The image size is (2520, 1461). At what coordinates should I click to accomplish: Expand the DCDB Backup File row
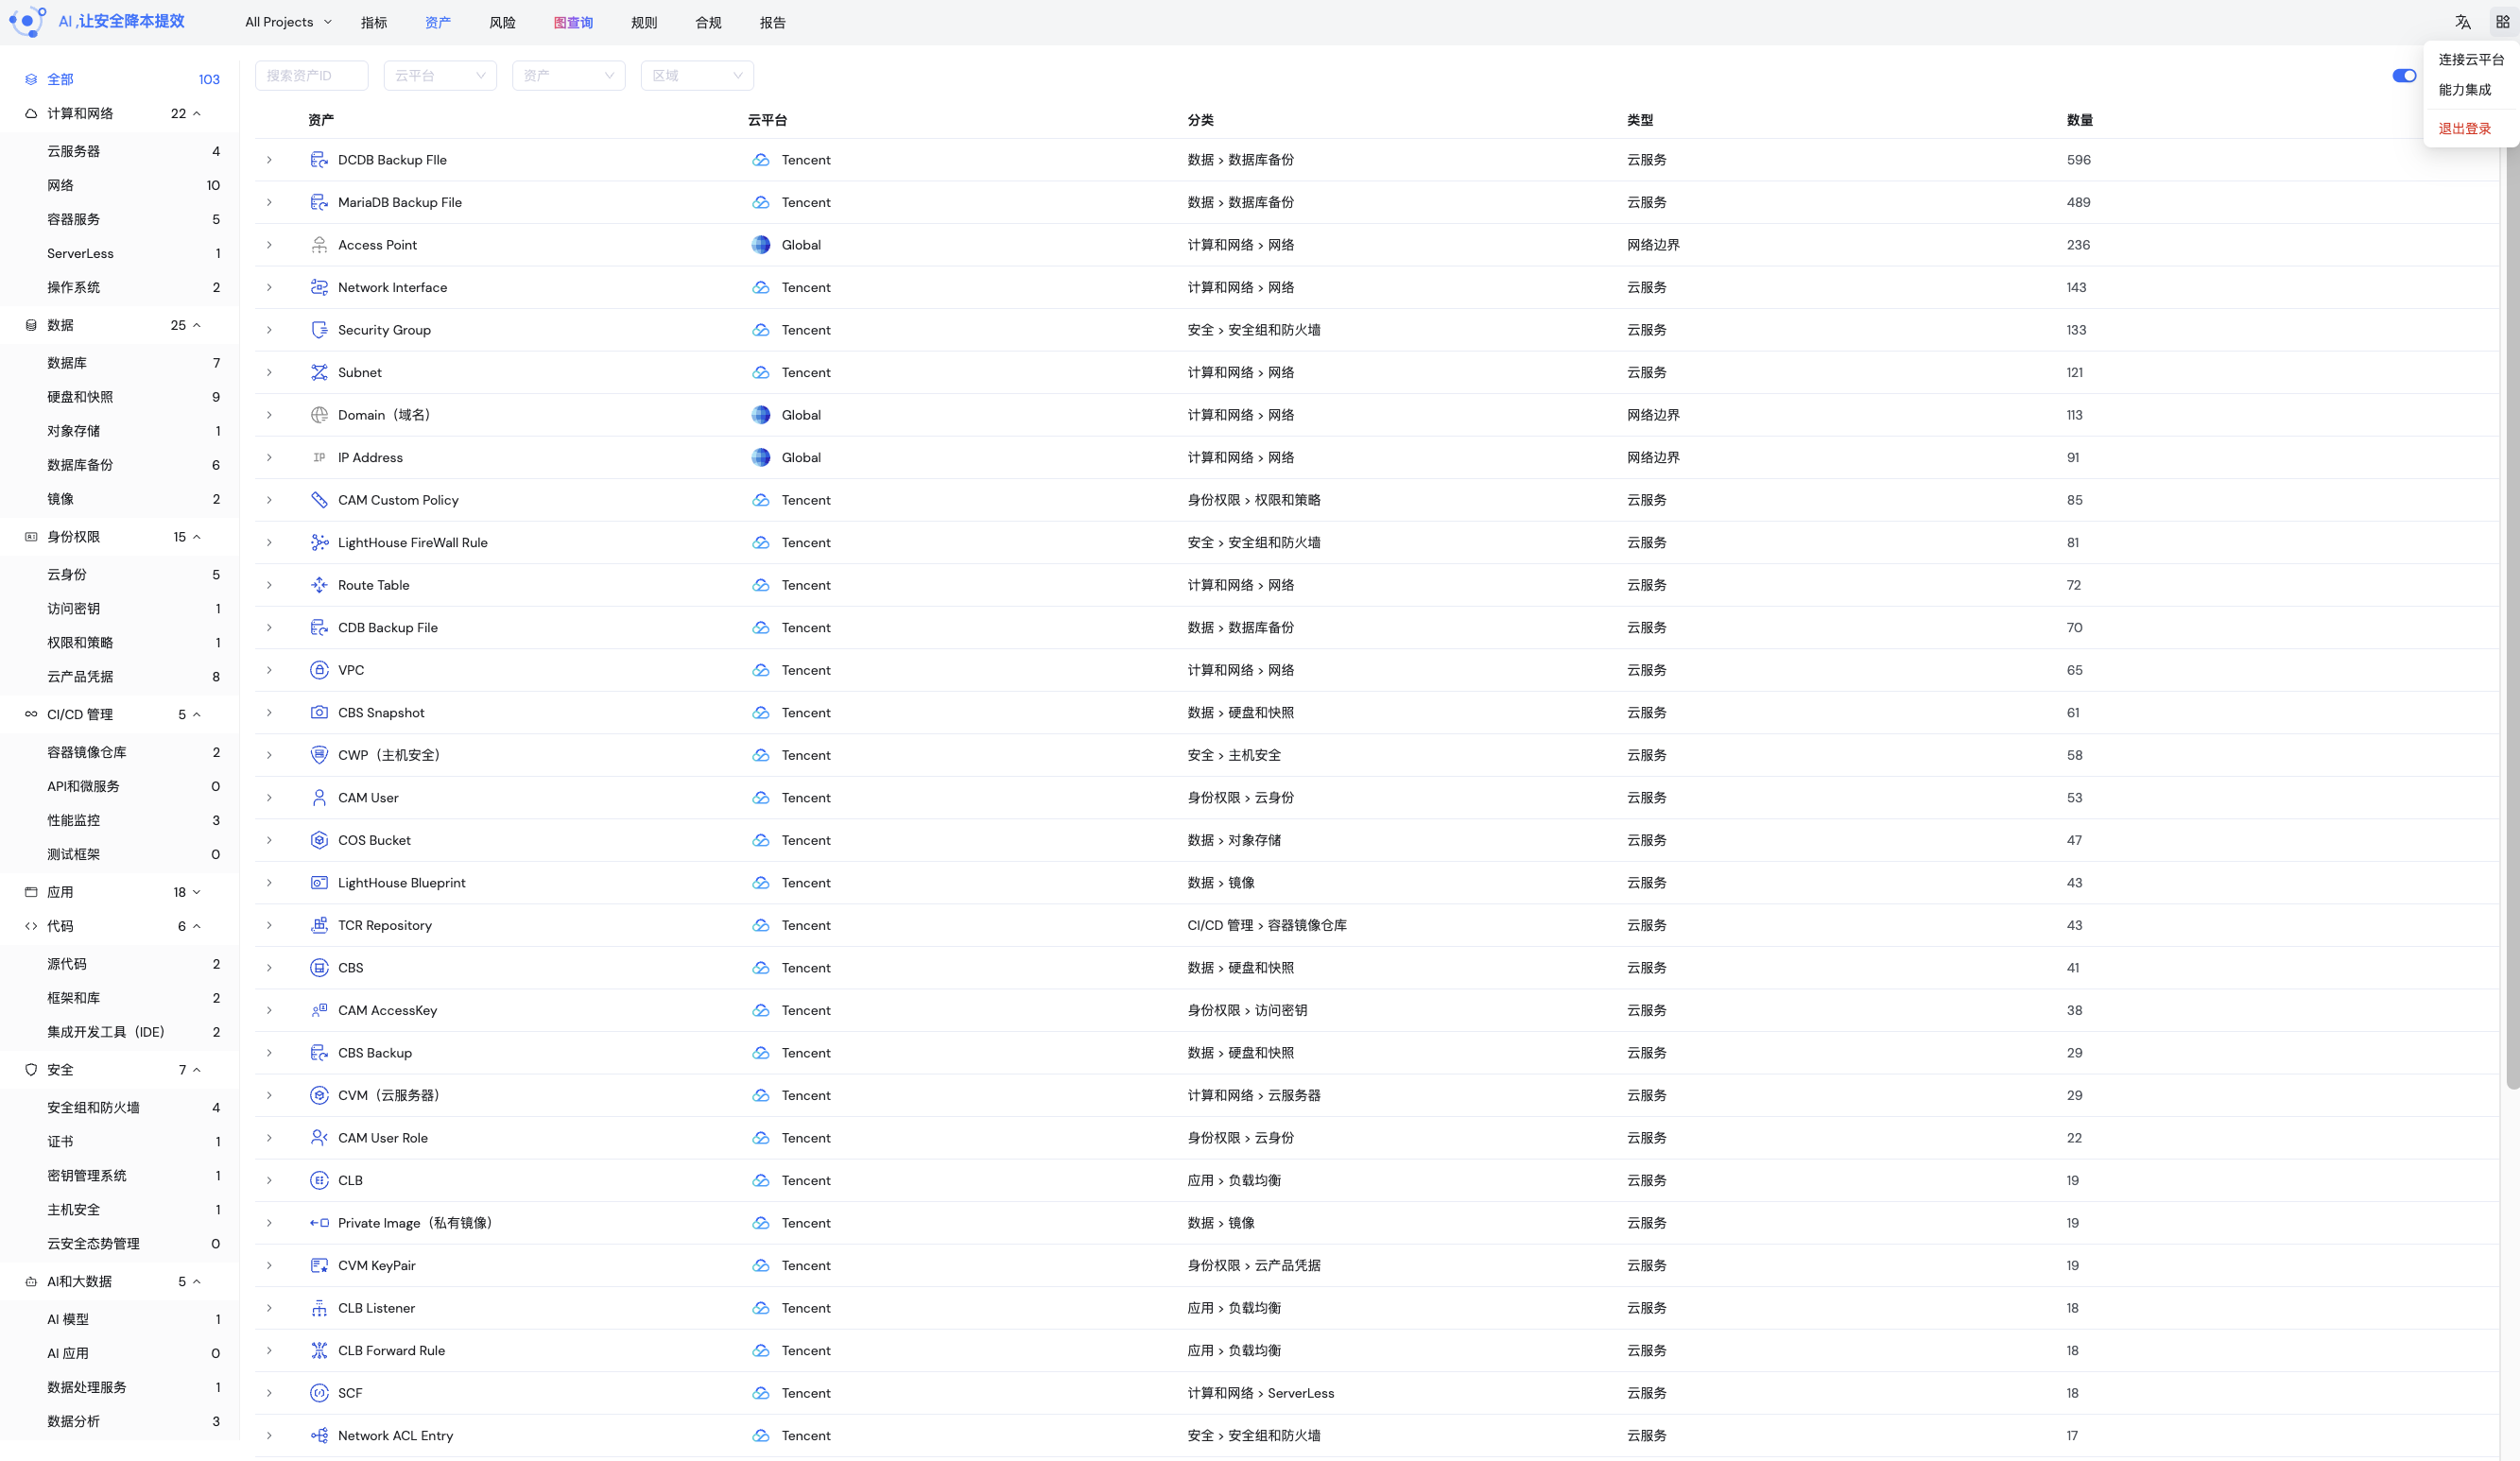[269, 160]
